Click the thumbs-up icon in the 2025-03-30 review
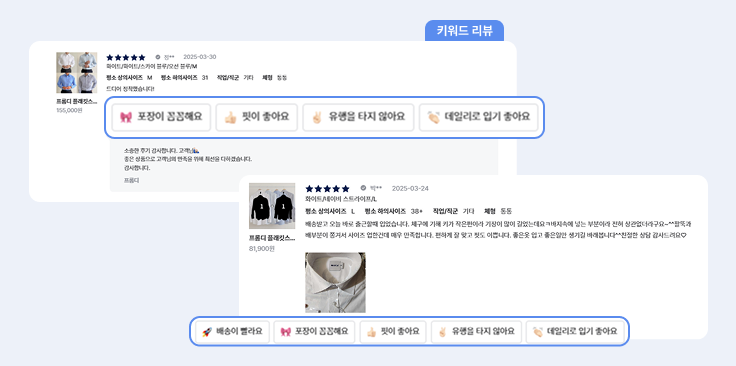Image resolution: width=736 pixels, height=366 pixels. click(x=230, y=117)
